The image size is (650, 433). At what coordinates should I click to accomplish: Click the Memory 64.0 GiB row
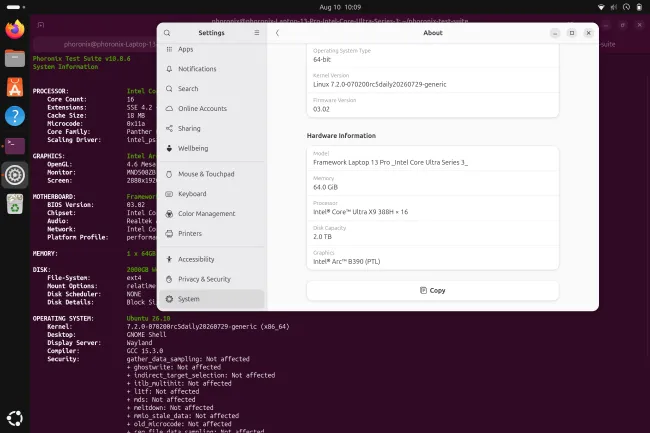[433, 183]
